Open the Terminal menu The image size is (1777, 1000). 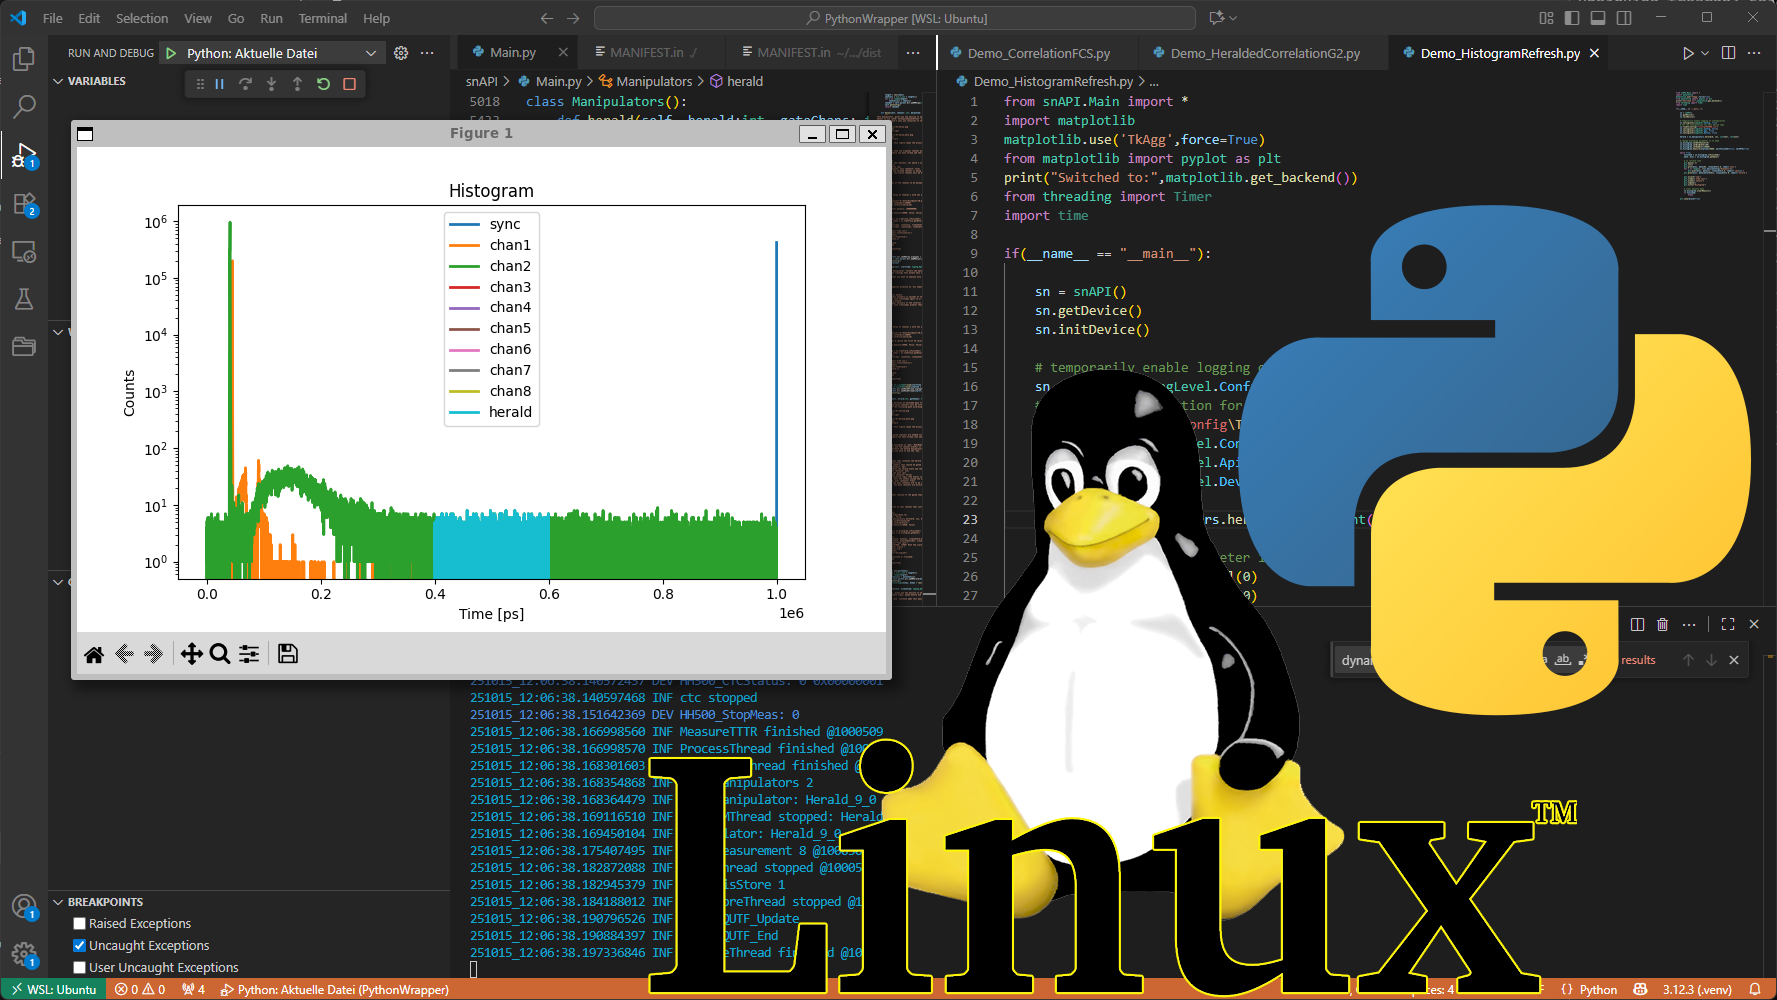(x=322, y=18)
